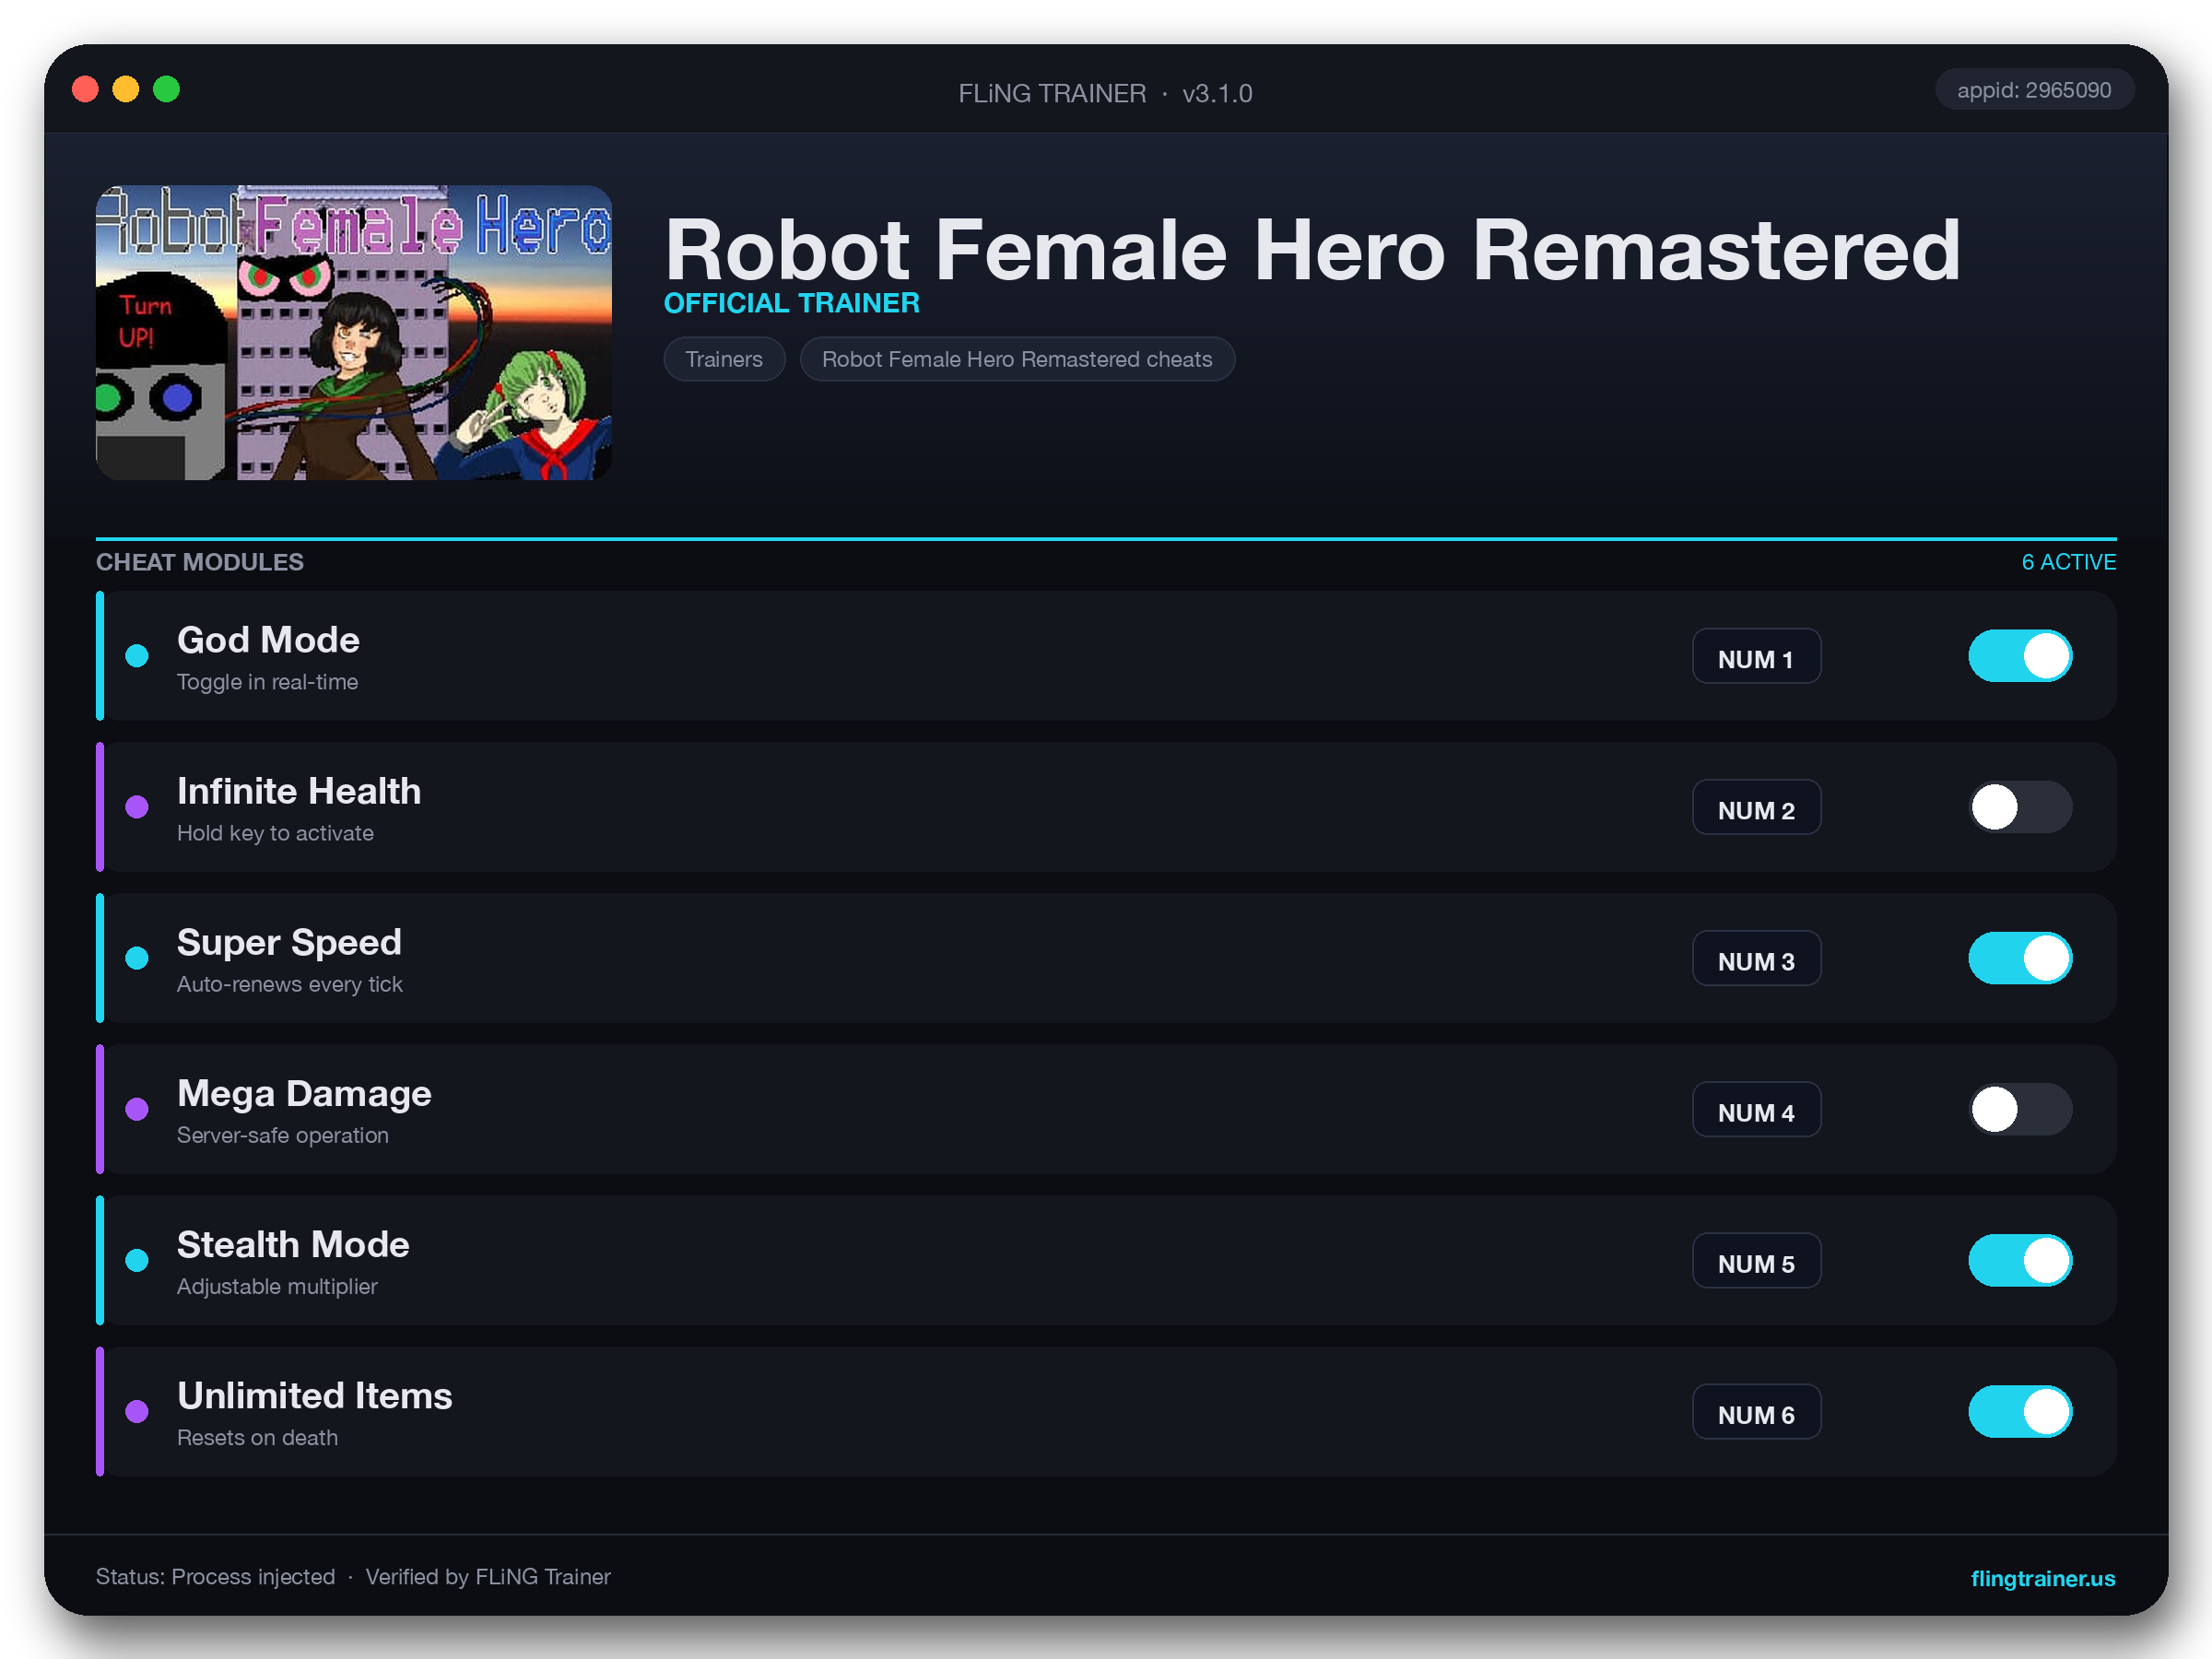Click 'Server-safe operation' description
Image resolution: width=2212 pixels, height=1659 pixels.
283,1135
